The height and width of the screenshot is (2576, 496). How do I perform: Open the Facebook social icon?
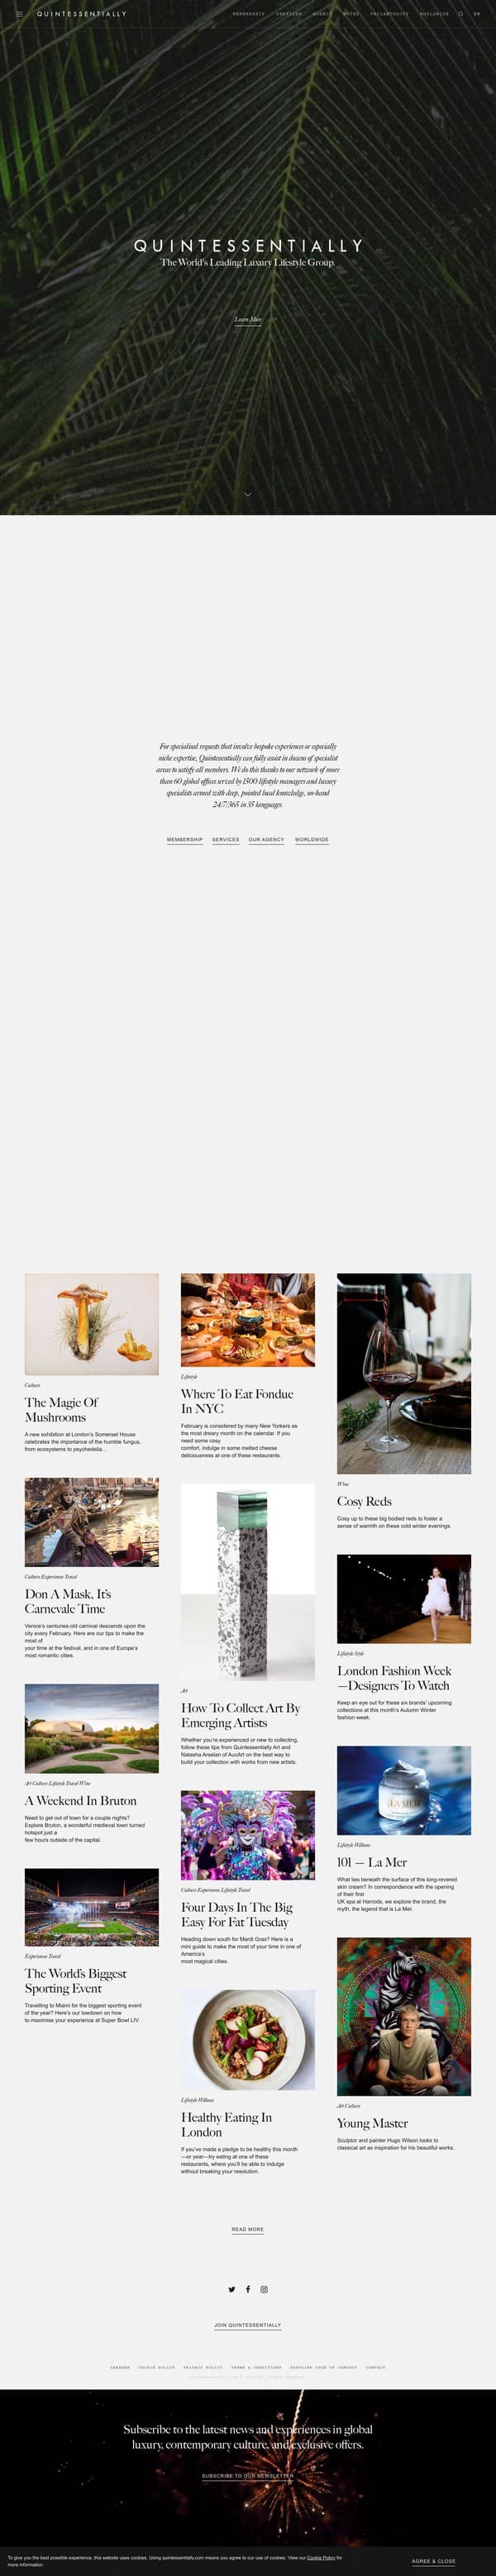click(x=248, y=2289)
